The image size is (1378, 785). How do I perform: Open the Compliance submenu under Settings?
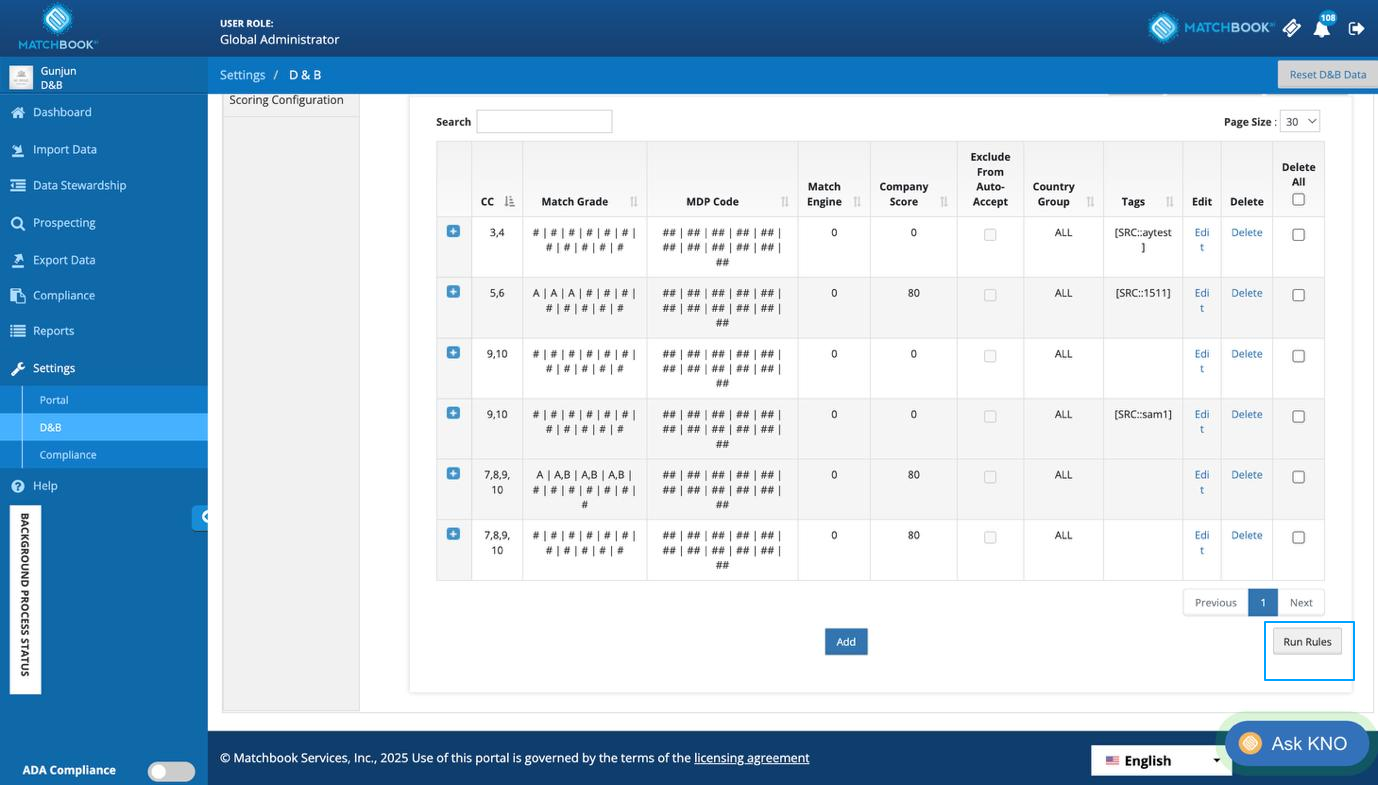click(x=68, y=455)
